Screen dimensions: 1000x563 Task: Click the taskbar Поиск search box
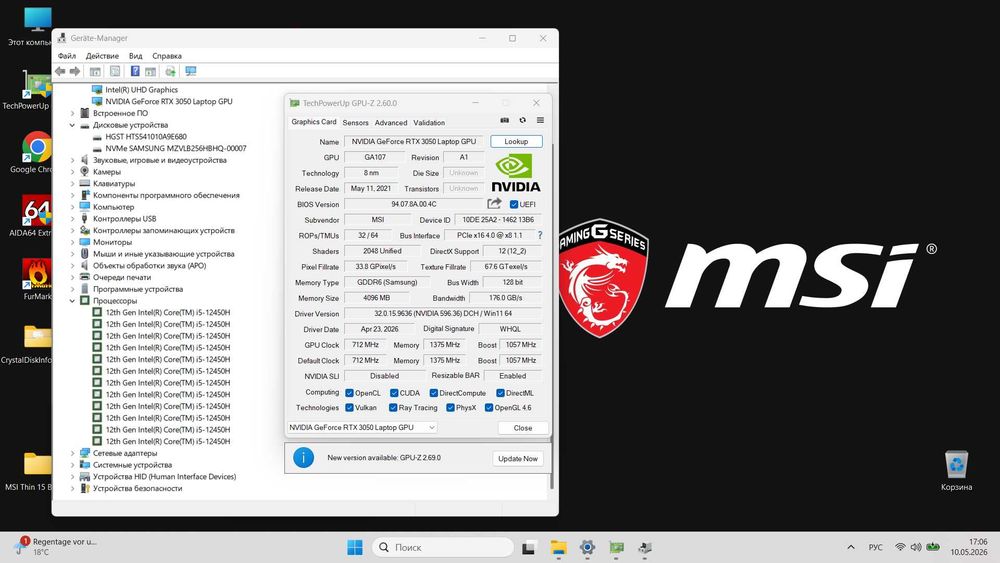click(x=443, y=547)
